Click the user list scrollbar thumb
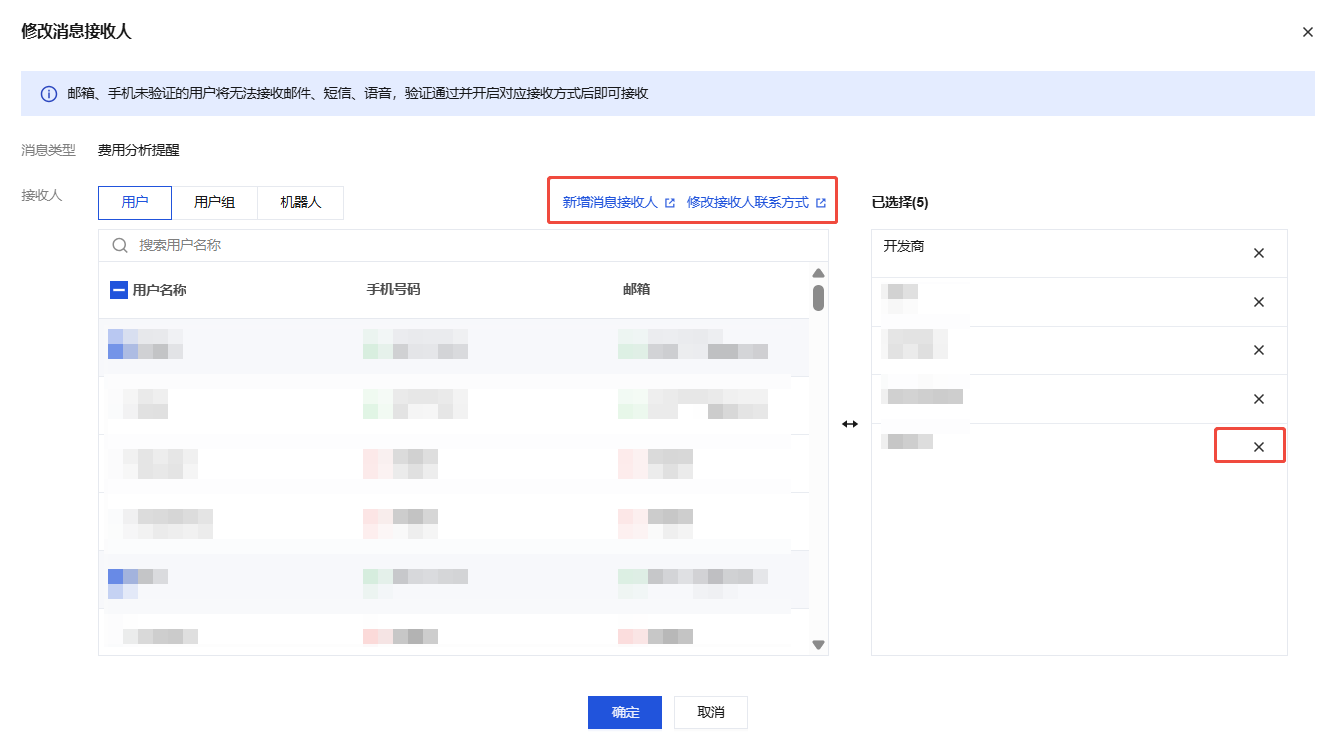Viewport: 1334px width, 752px height. pos(818,298)
